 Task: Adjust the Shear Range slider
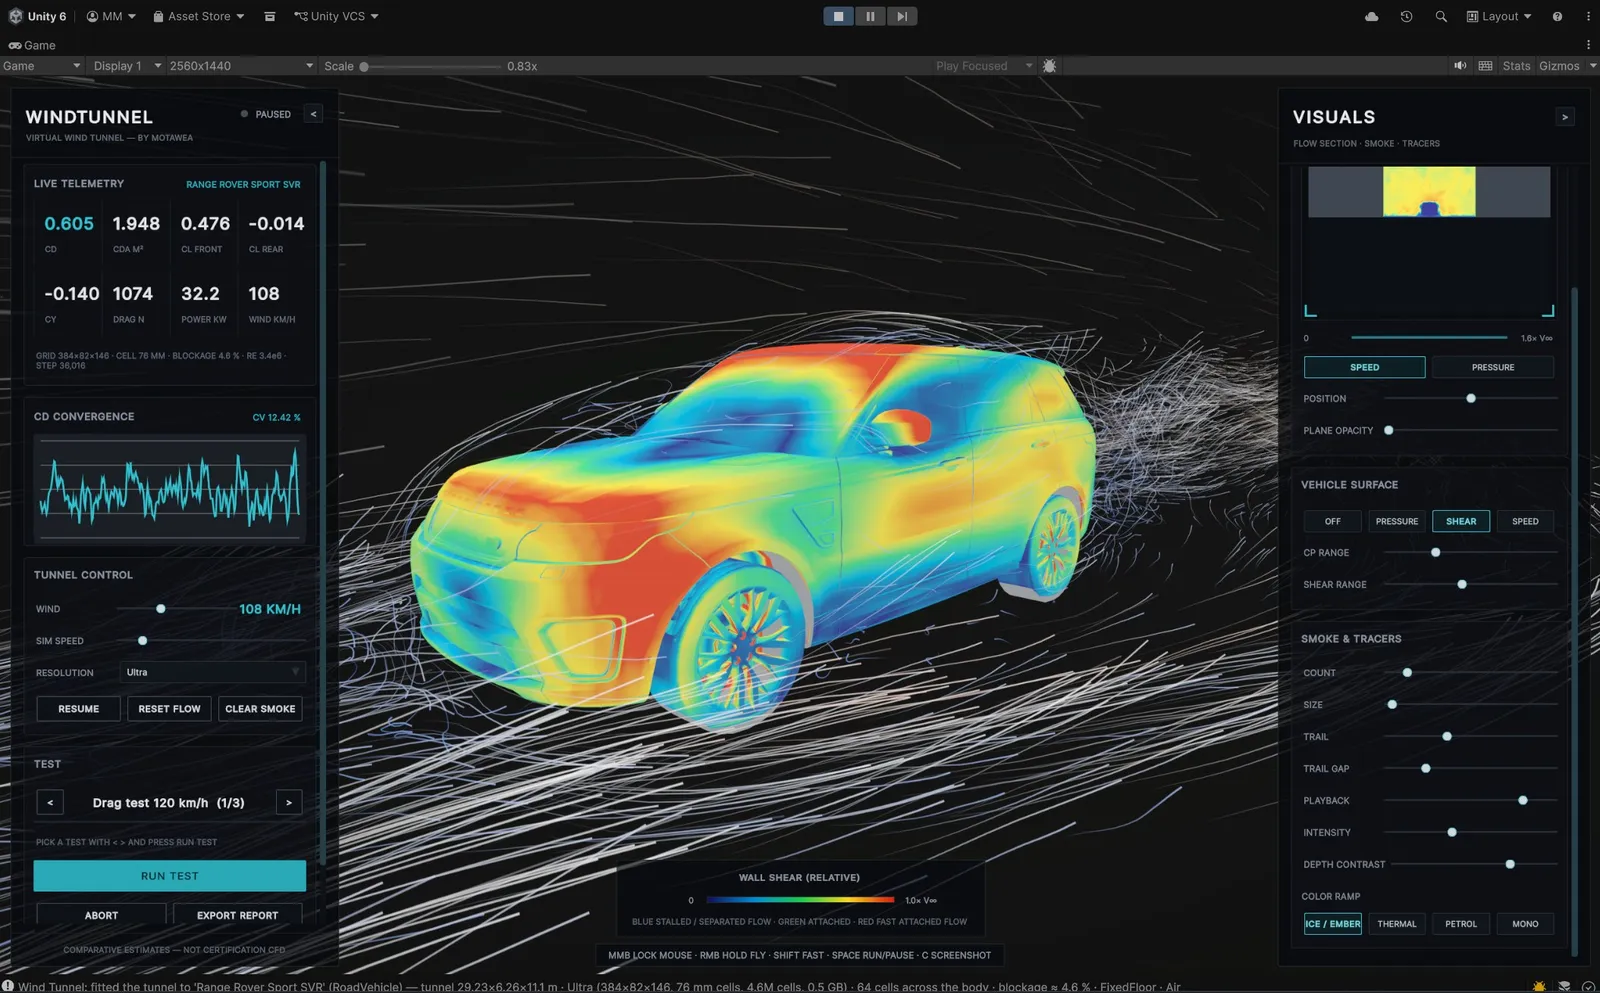(1470, 584)
